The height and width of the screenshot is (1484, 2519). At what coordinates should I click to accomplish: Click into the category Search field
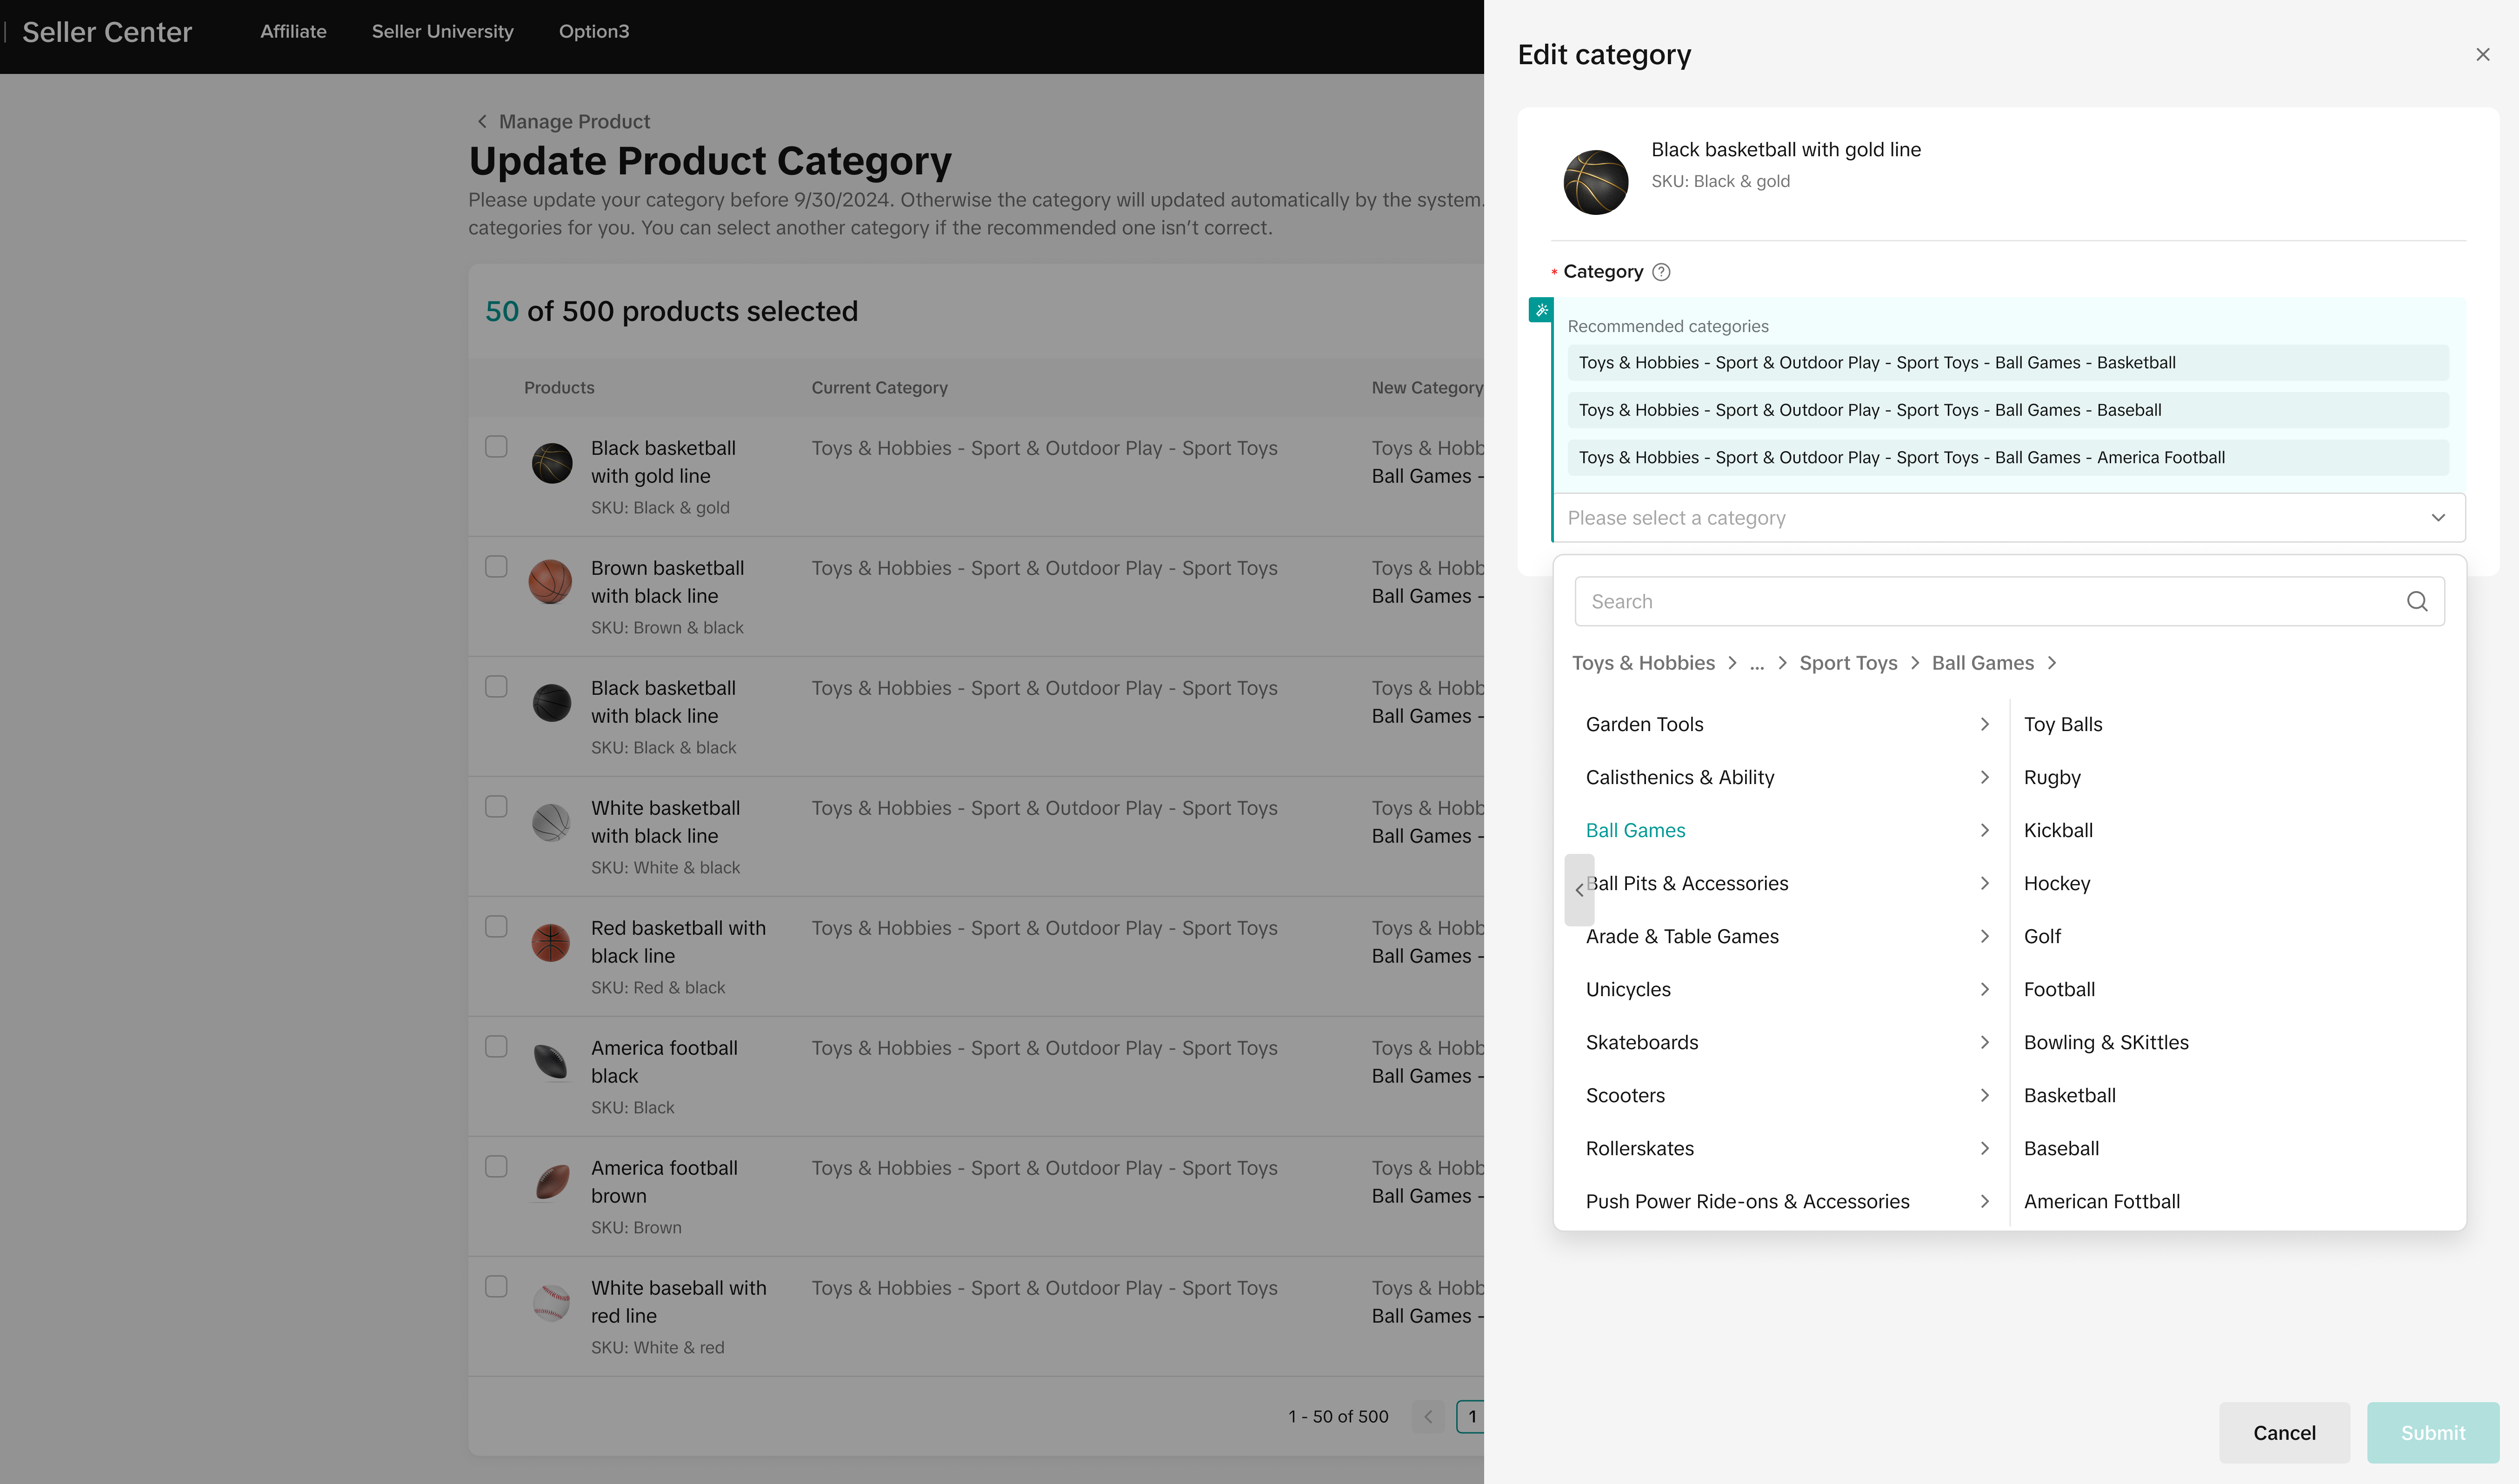(1990, 601)
